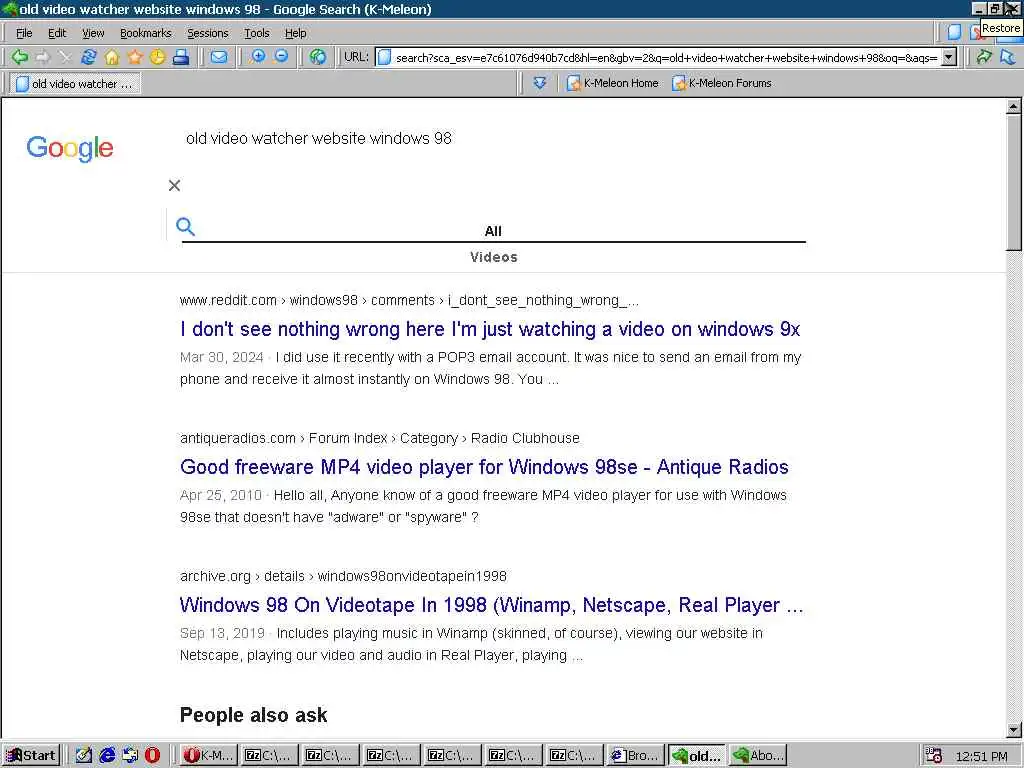
Task: Open the Edit menu
Action: point(57,33)
